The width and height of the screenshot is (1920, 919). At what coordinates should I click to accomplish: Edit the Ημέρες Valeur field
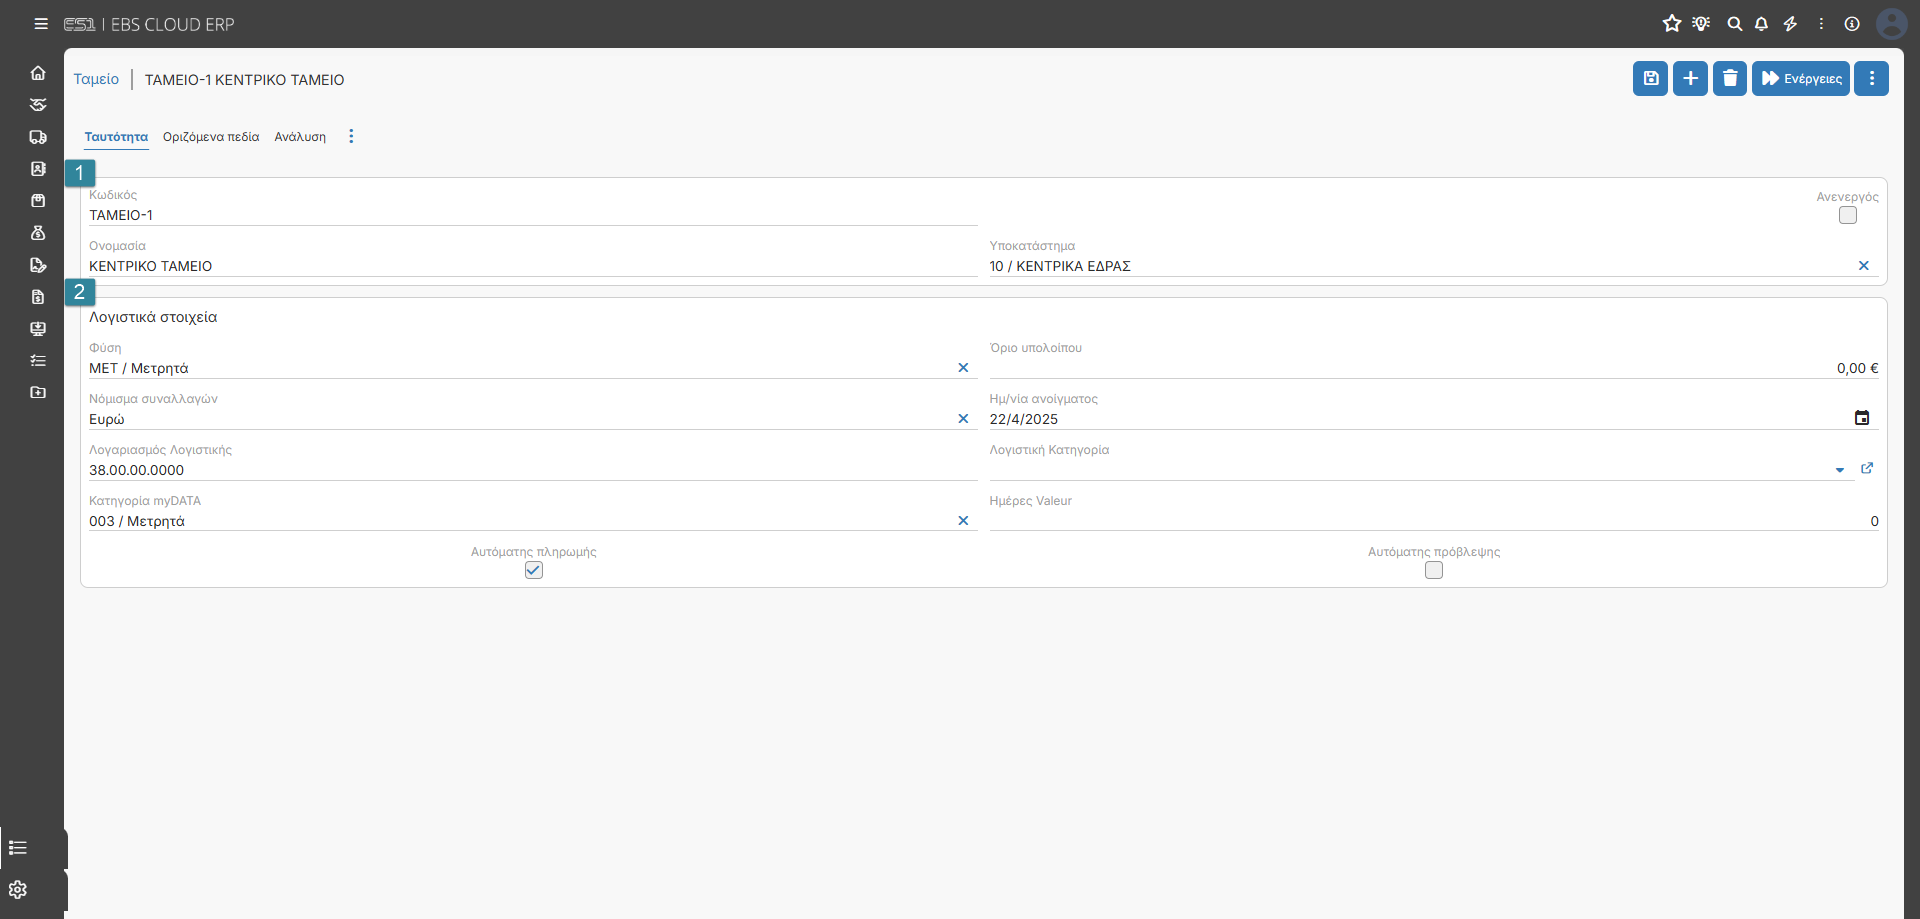tap(1434, 521)
